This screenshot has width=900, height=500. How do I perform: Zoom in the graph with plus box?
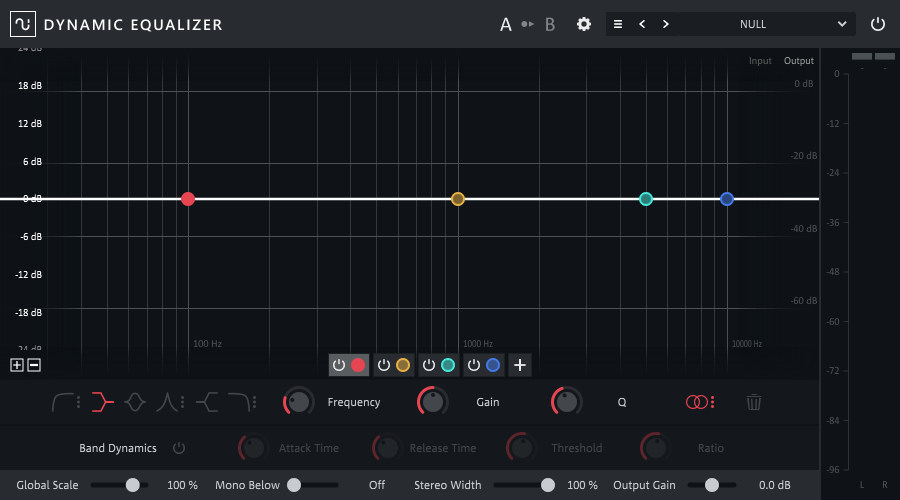pyautogui.click(x=17, y=365)
